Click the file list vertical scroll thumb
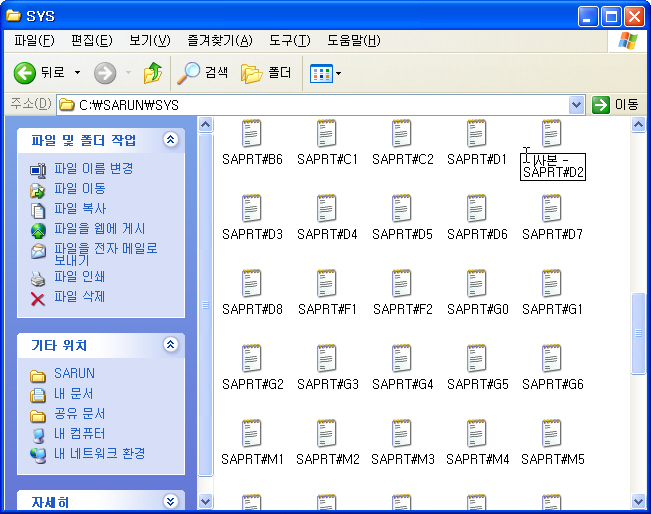 639,333
